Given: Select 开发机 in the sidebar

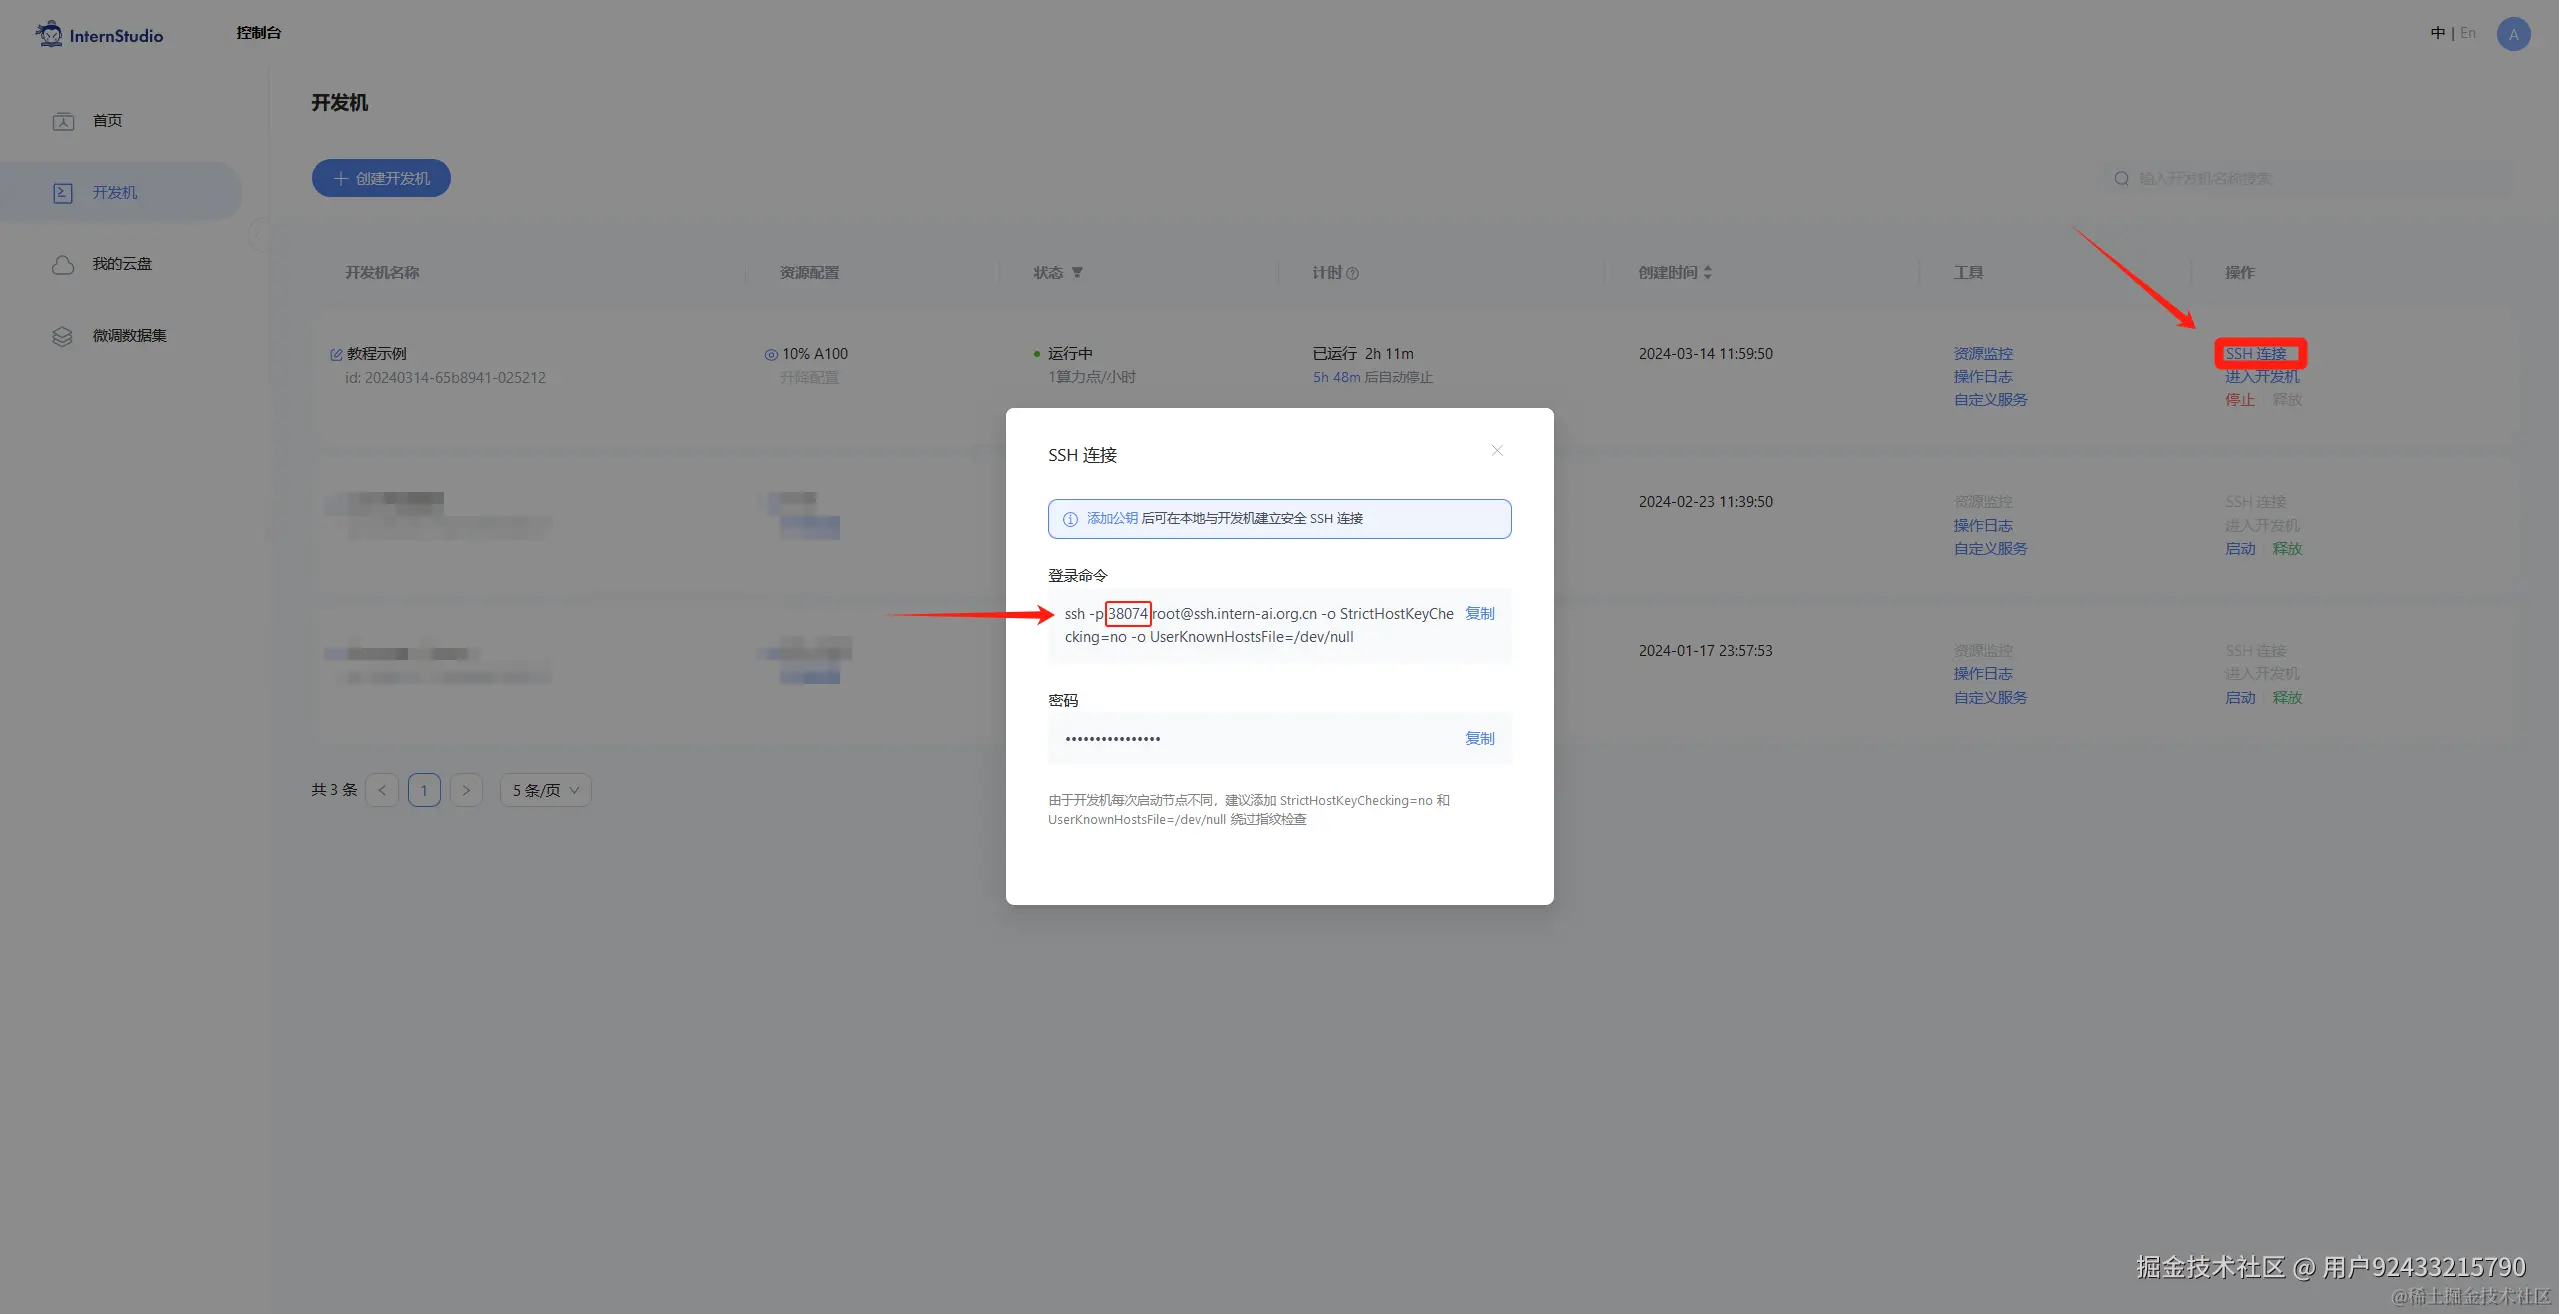Looking at the screenshot, I should pyautogui.click(x=115, y=193).
